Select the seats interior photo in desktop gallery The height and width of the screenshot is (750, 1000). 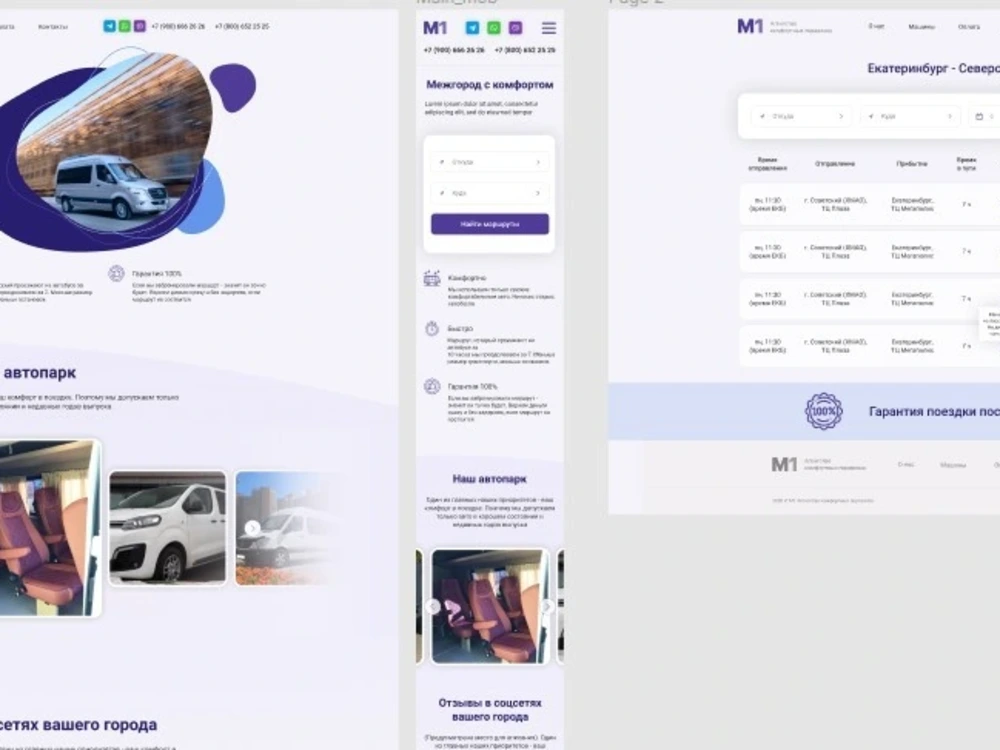click(x=50, y=528)
